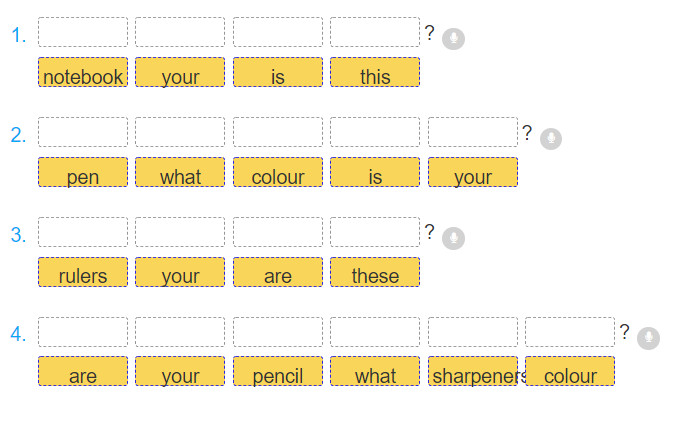Choose the 'what' tile in sentence 2

[x=180, y=172]
